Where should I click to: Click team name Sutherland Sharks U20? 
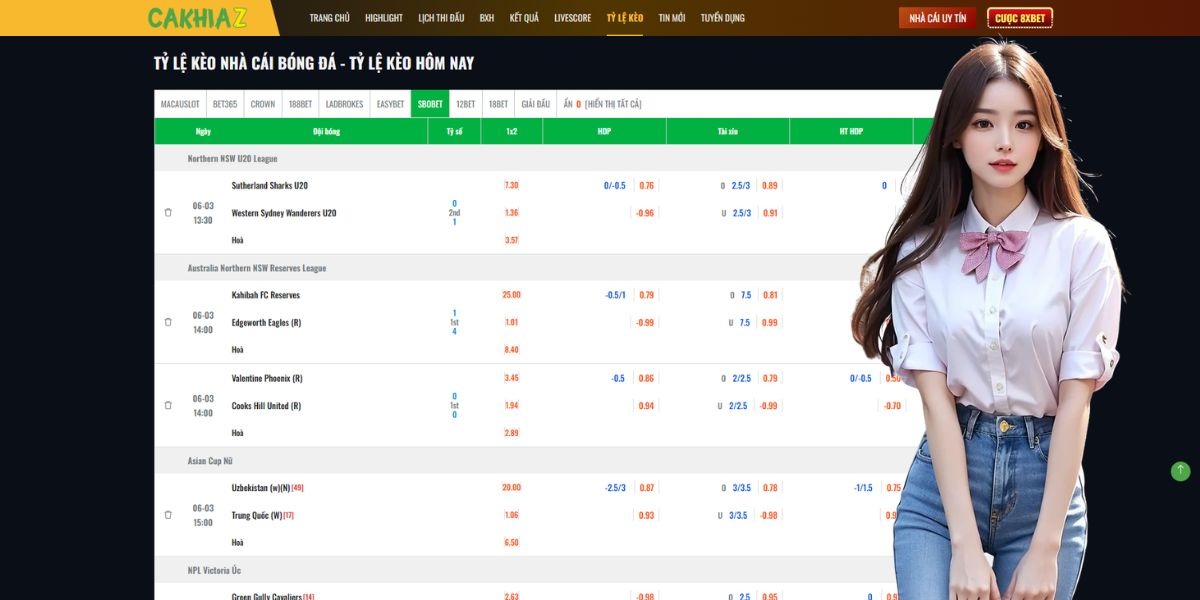(270, 185)
